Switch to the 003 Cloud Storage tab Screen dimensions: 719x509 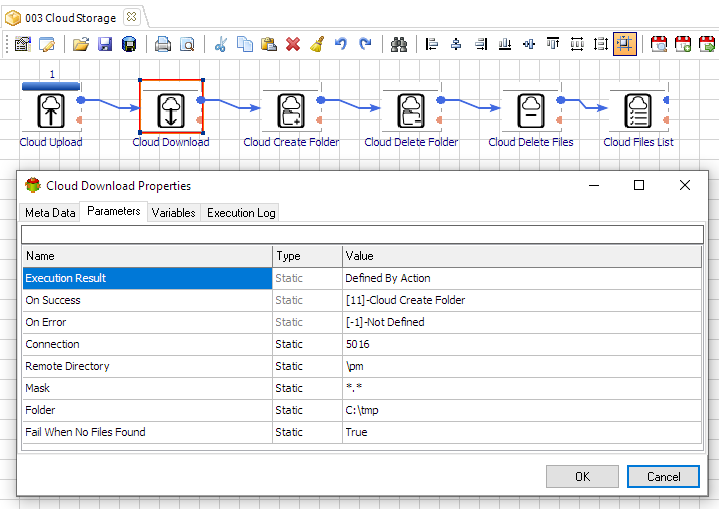[71, 18]
